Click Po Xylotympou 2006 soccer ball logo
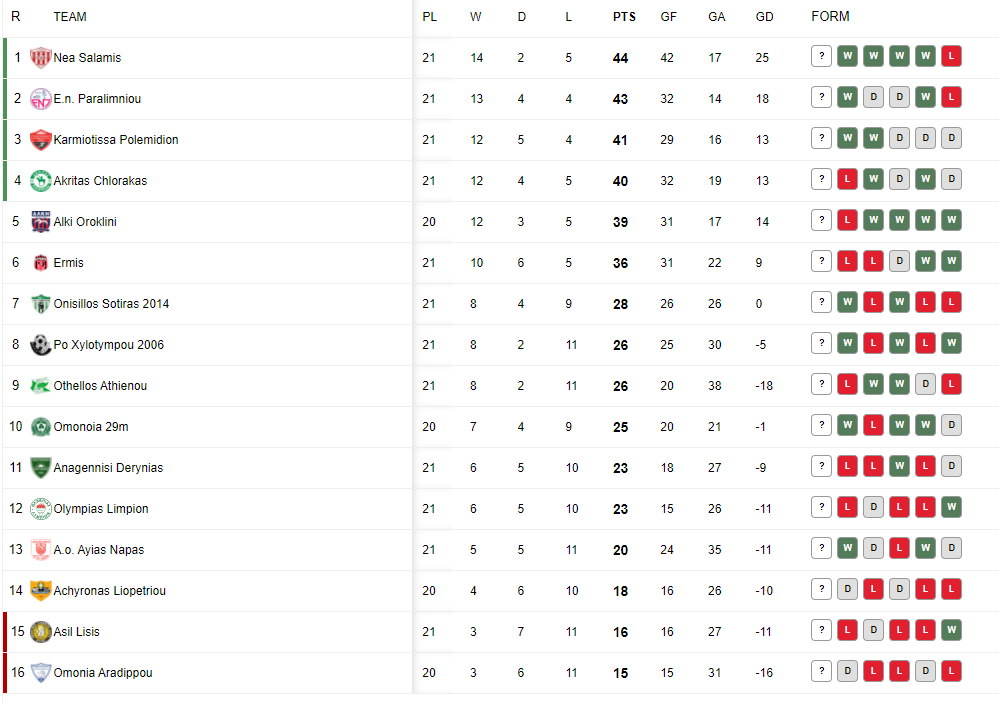Image resolution: width=999 pixels, height=703 pixels. (x=41, y=345)
